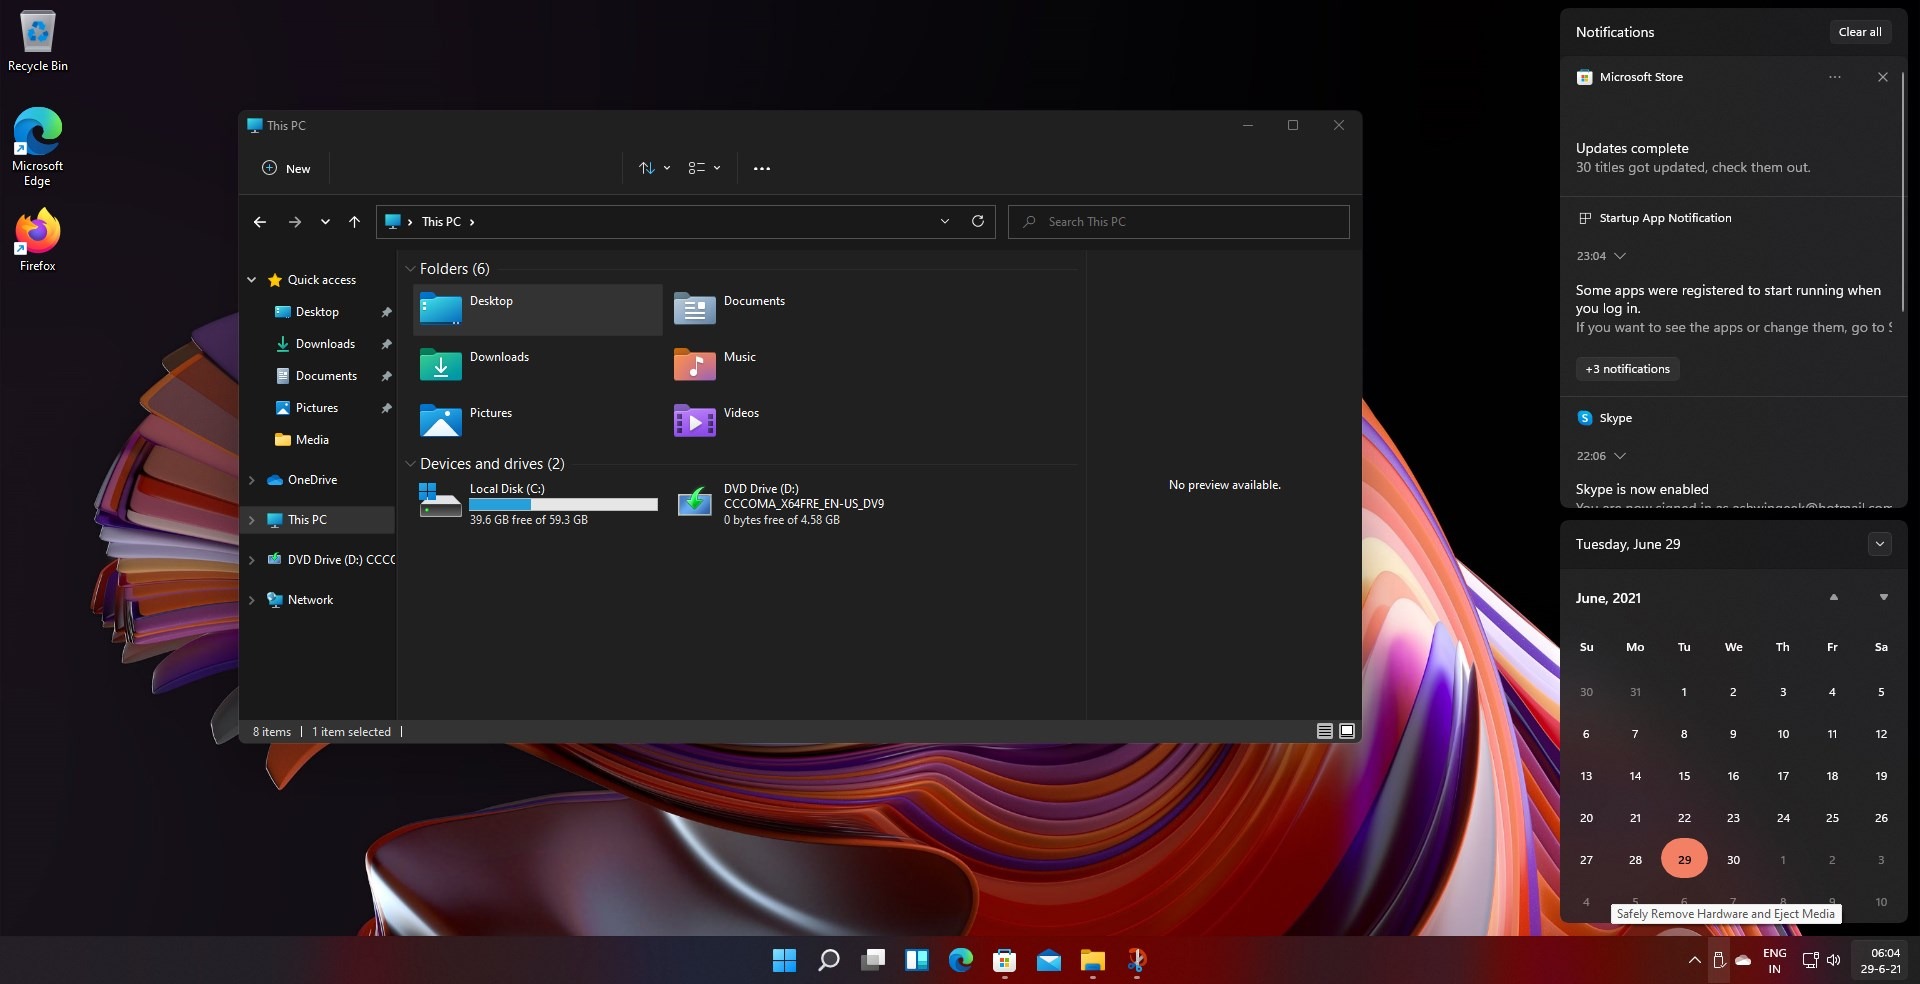Image resolution: width=1920 pixels, height=984 pixels.
Task: Clear all notifications
Action: (1859, 32)
